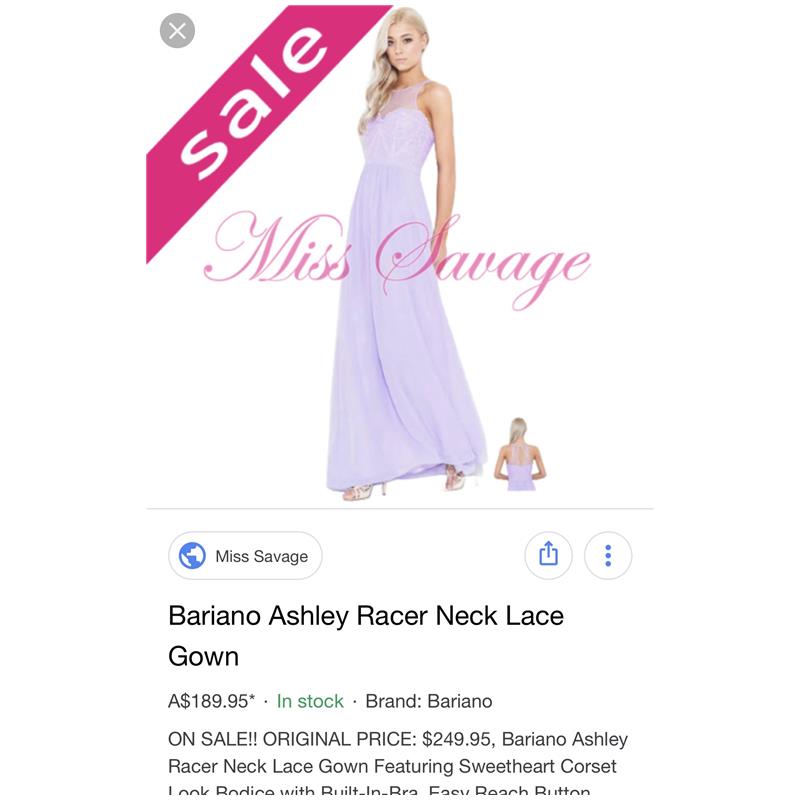Screen dimensions: 800x800
Task: Click the model's face in photo
Action: pyautogui.click(x=403, y=47)
